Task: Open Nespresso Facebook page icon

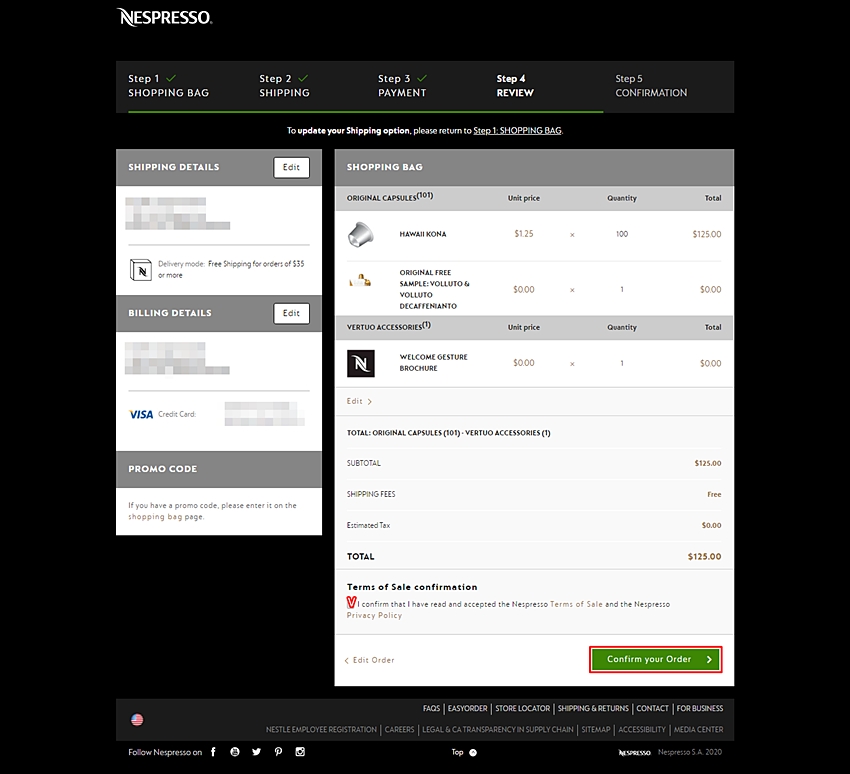Action: point(214,752)
